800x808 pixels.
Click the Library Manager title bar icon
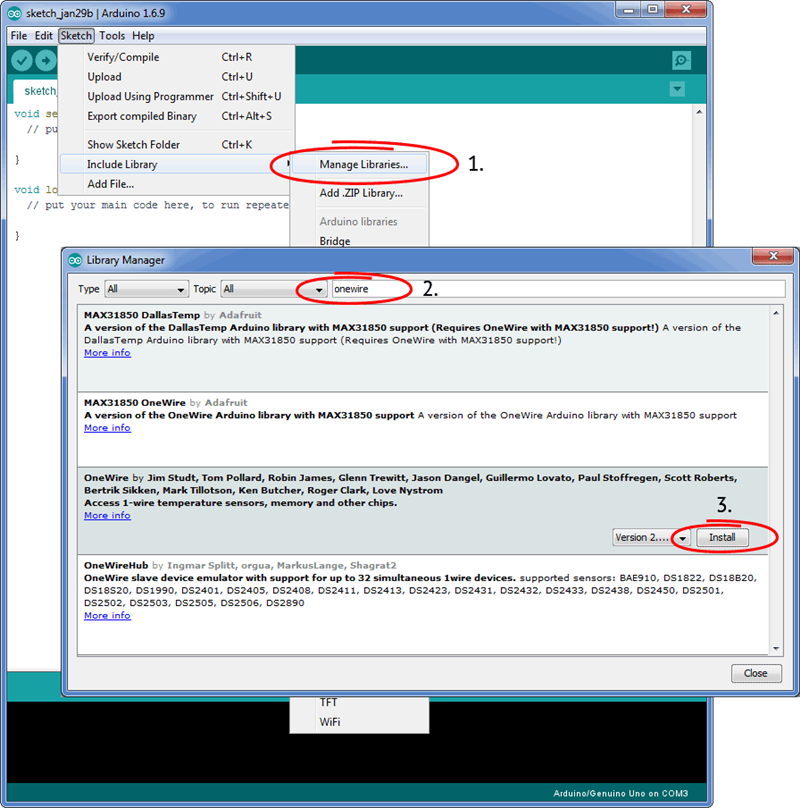tap(75, 261)
